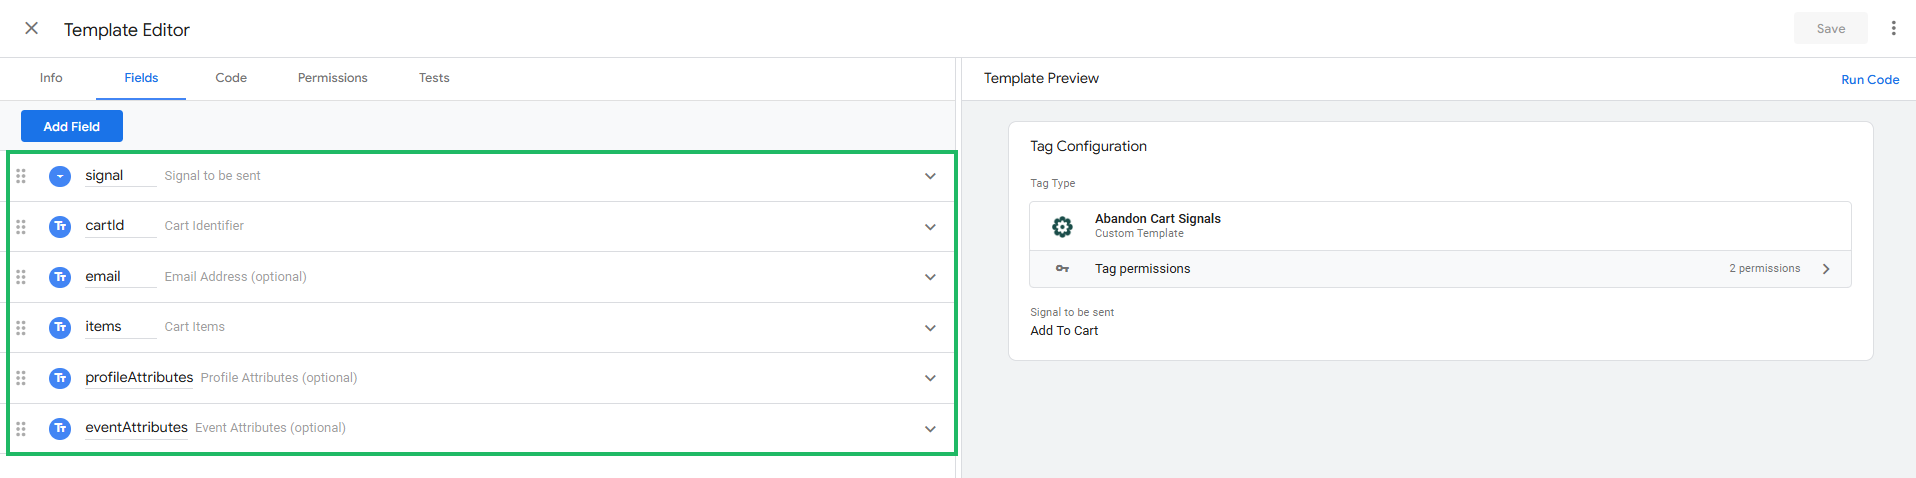
Task: Click the text-type icon for the cartId field
Action: pyautogui.click(x=60, y=226)
